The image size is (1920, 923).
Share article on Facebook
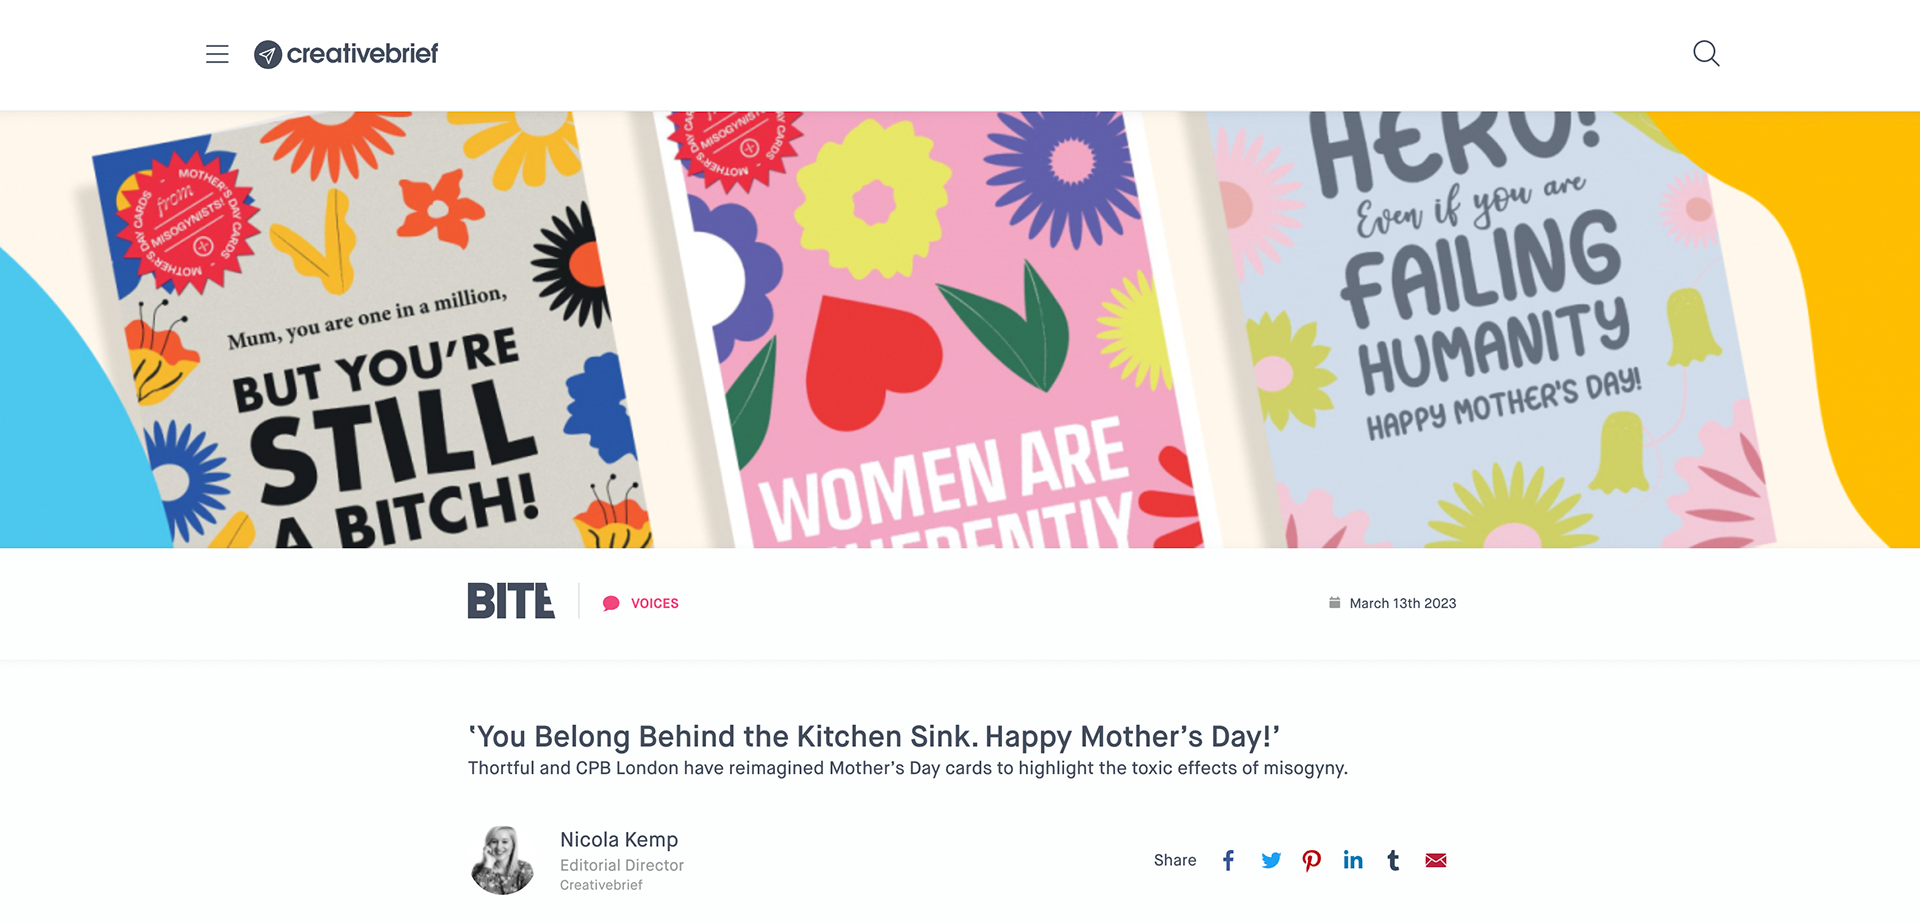pos(1229,860)
